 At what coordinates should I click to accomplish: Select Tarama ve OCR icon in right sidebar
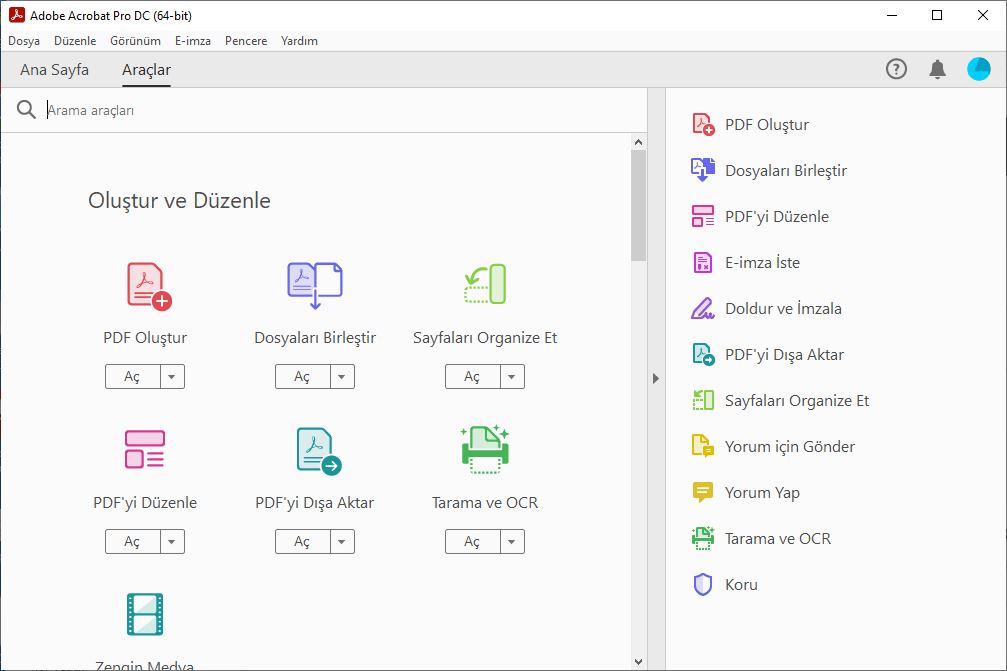pos(703,538)
